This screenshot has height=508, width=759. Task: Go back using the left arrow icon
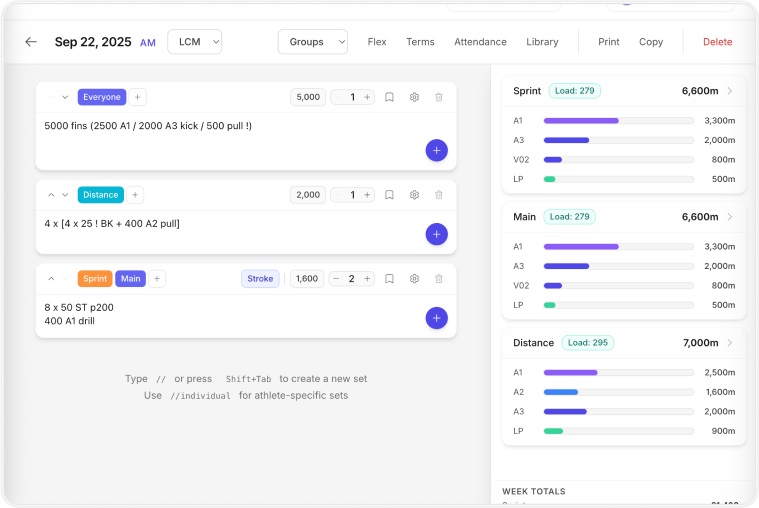coord(31,42)
